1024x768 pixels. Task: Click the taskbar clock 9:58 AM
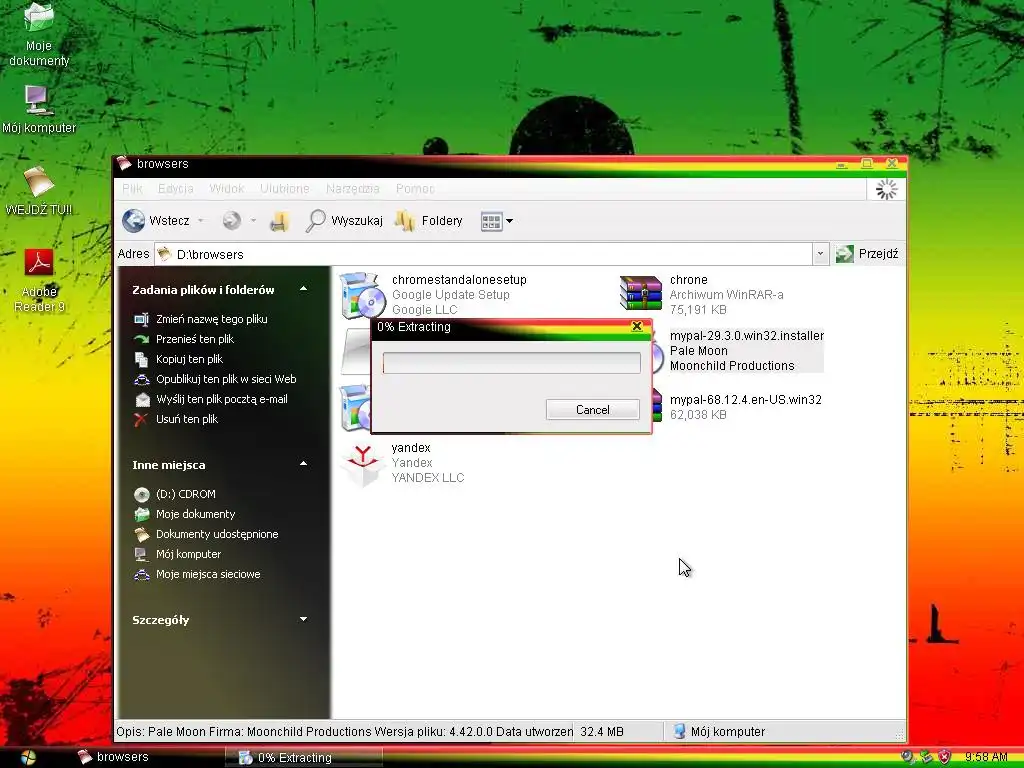(x=986, y=757)
